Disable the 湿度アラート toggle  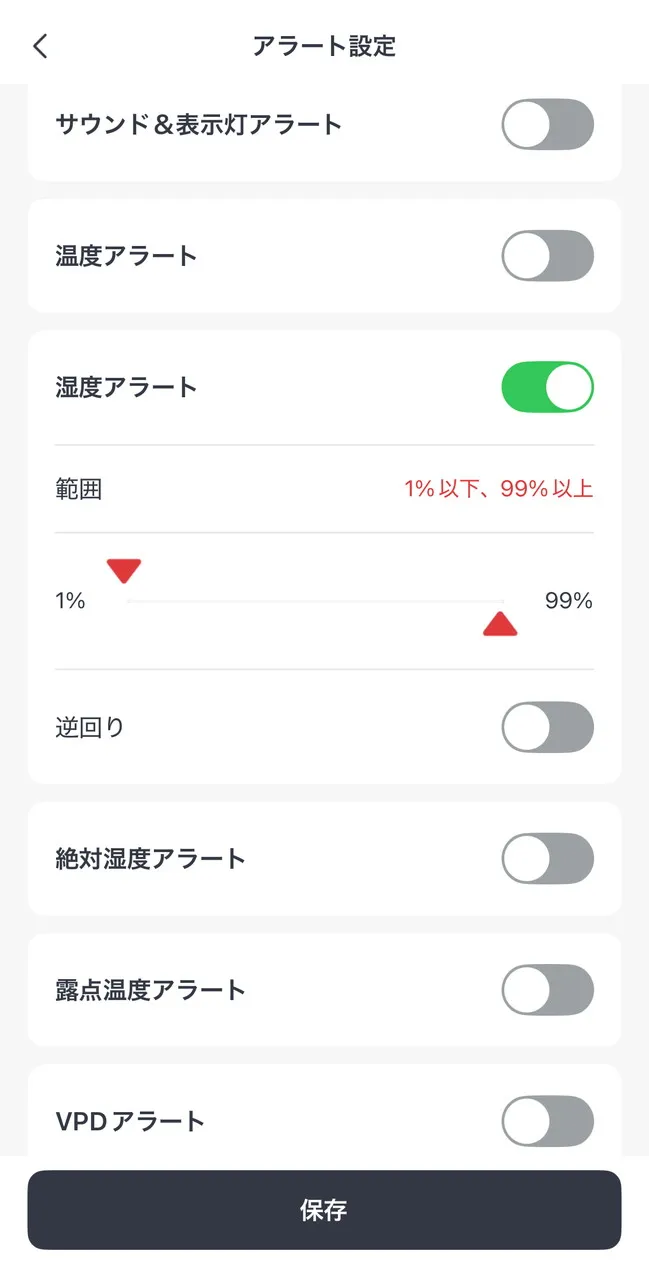pos(547,387)
